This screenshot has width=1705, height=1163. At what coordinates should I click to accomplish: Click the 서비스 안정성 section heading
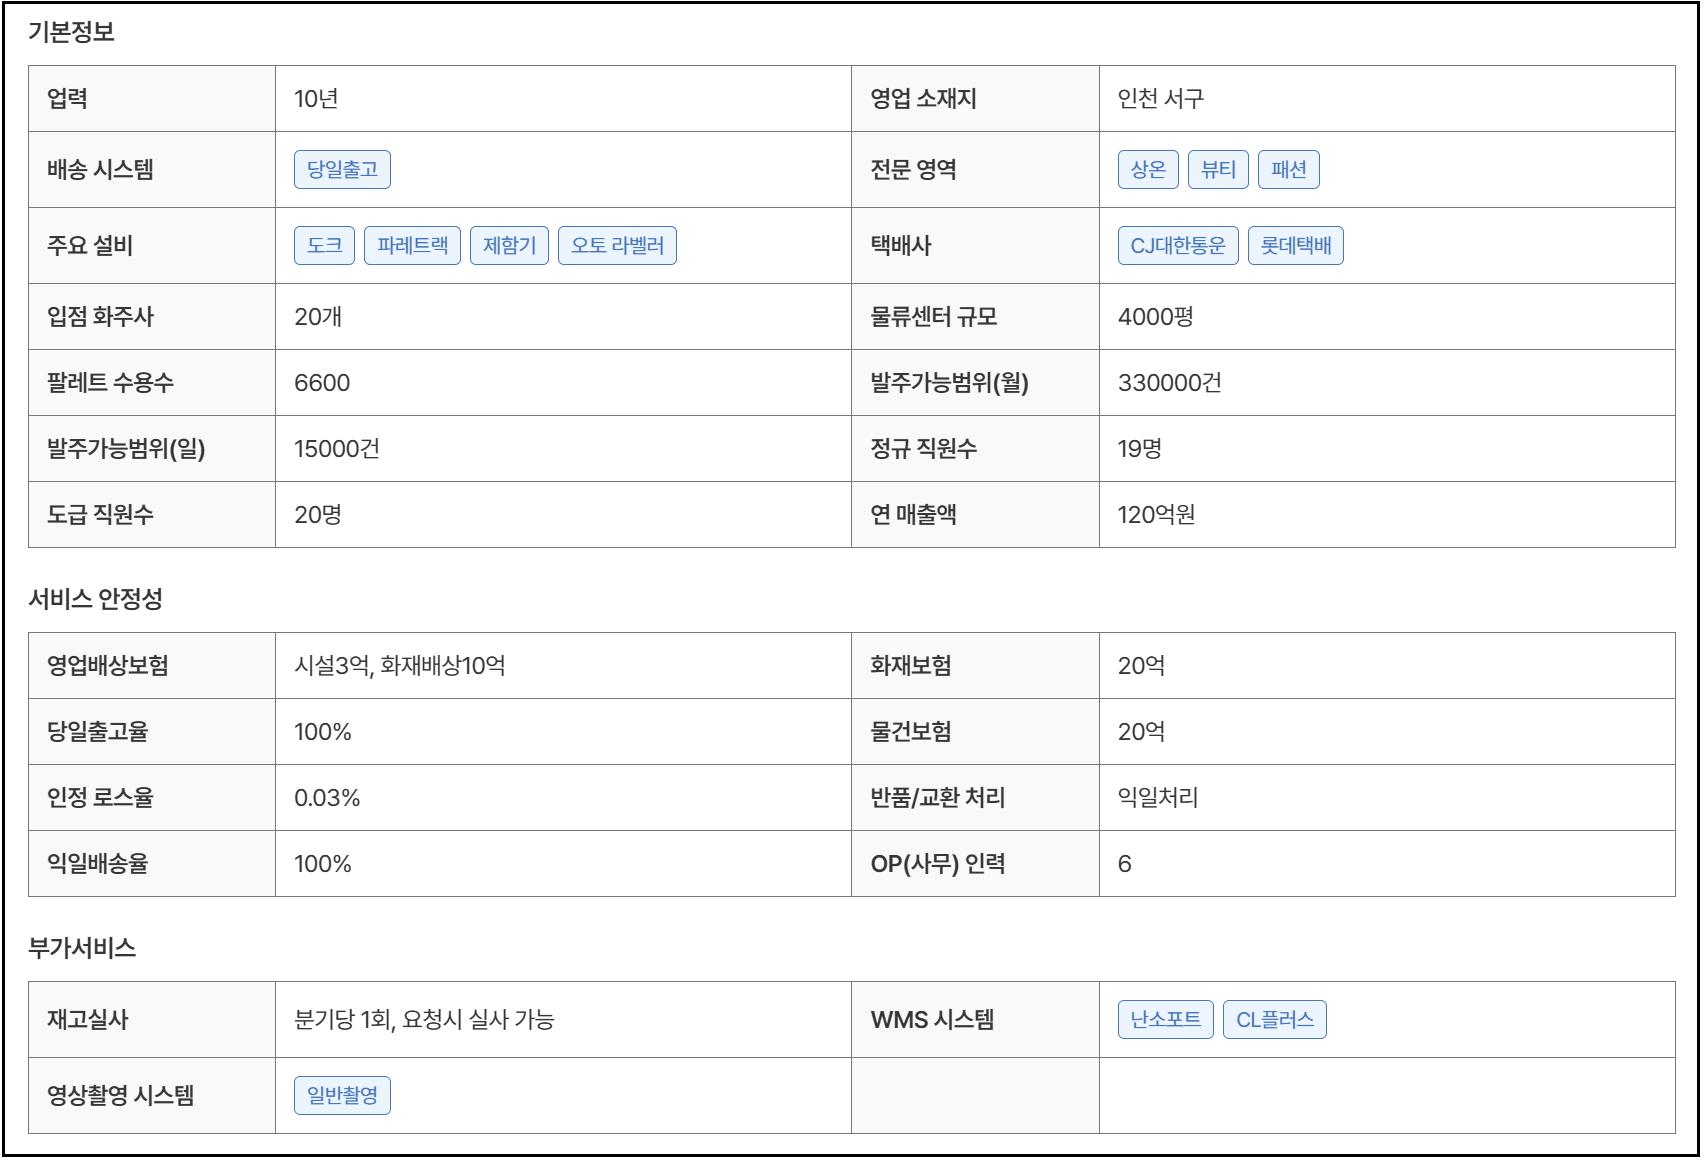pos(95,599)
